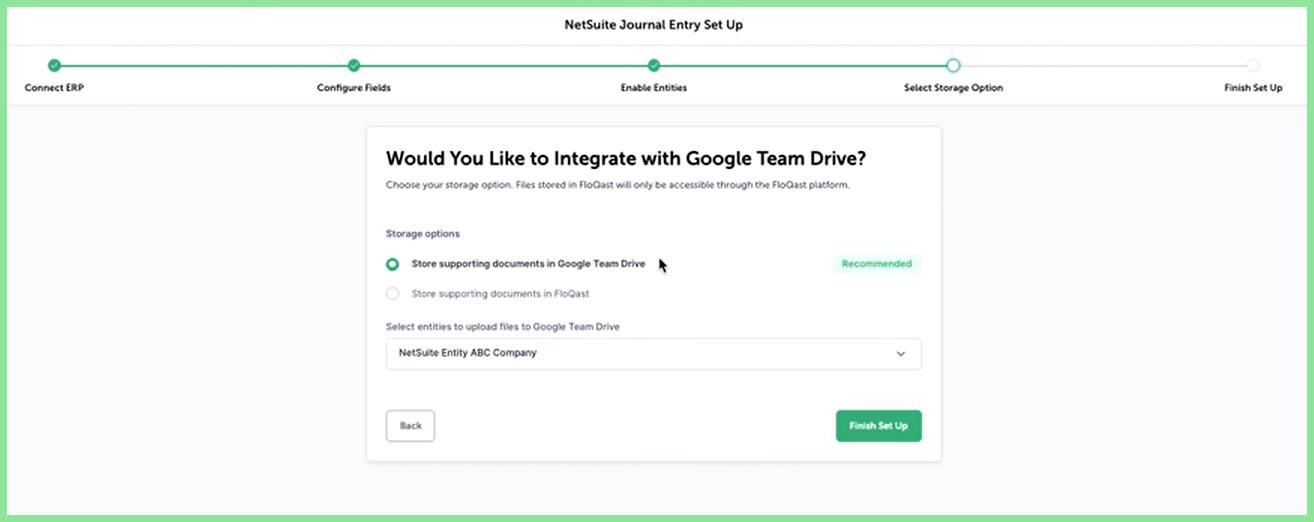Click the Enable Entities step checkmark icon
The height and width of the screenshot is (522, 1314).
point(654,65)
